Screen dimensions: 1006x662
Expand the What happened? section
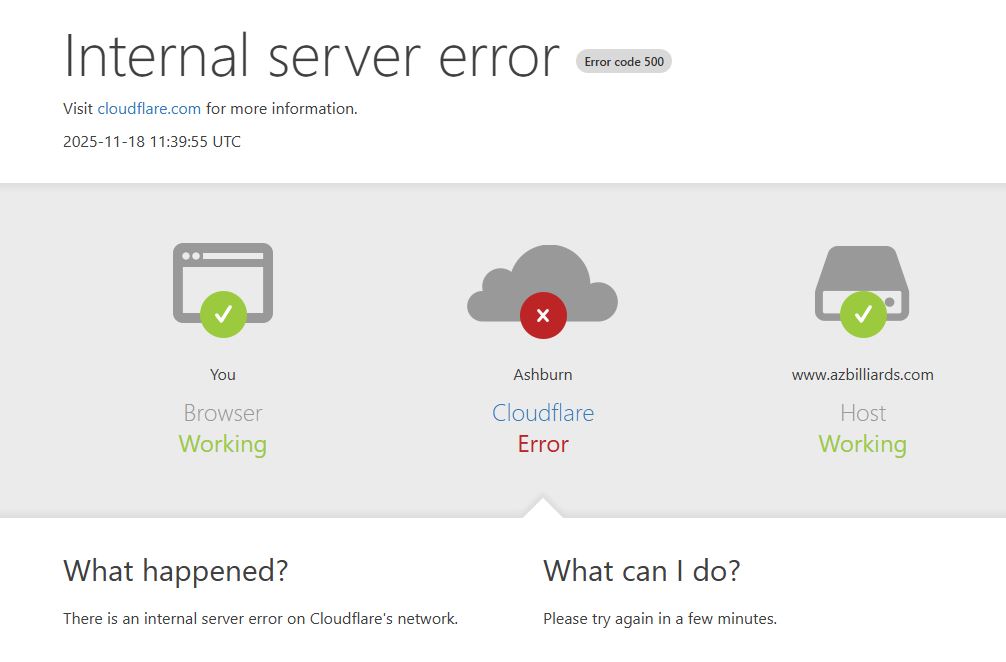[x=175, y=571]
